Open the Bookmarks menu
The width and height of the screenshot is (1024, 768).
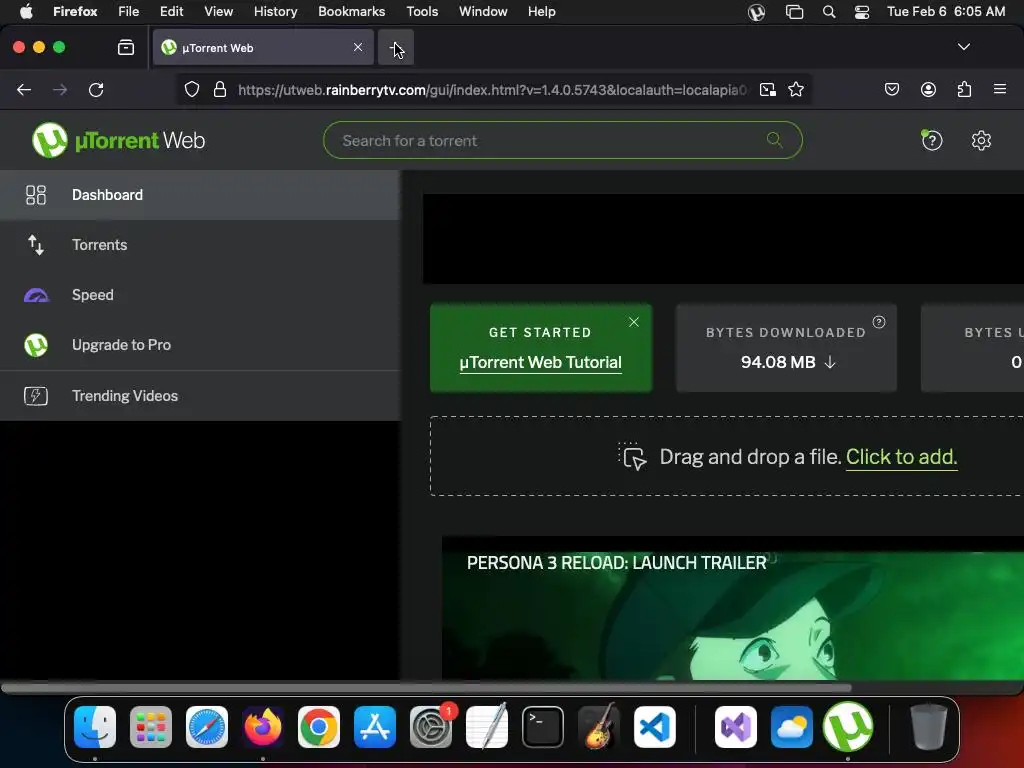point(351,11)
